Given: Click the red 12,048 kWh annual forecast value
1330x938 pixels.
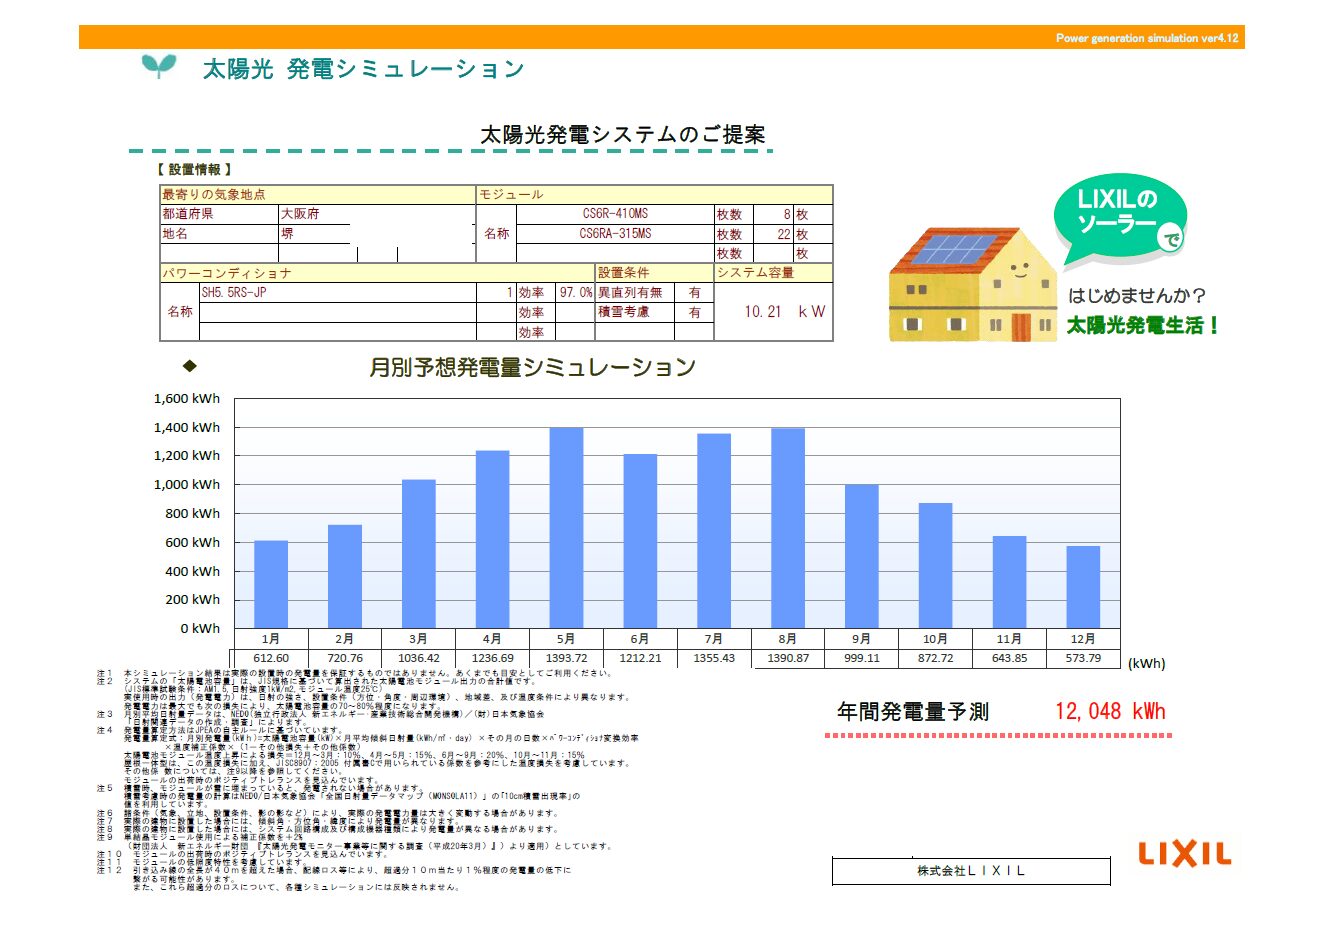Looking at the screenshot, I should (1110, 710).
